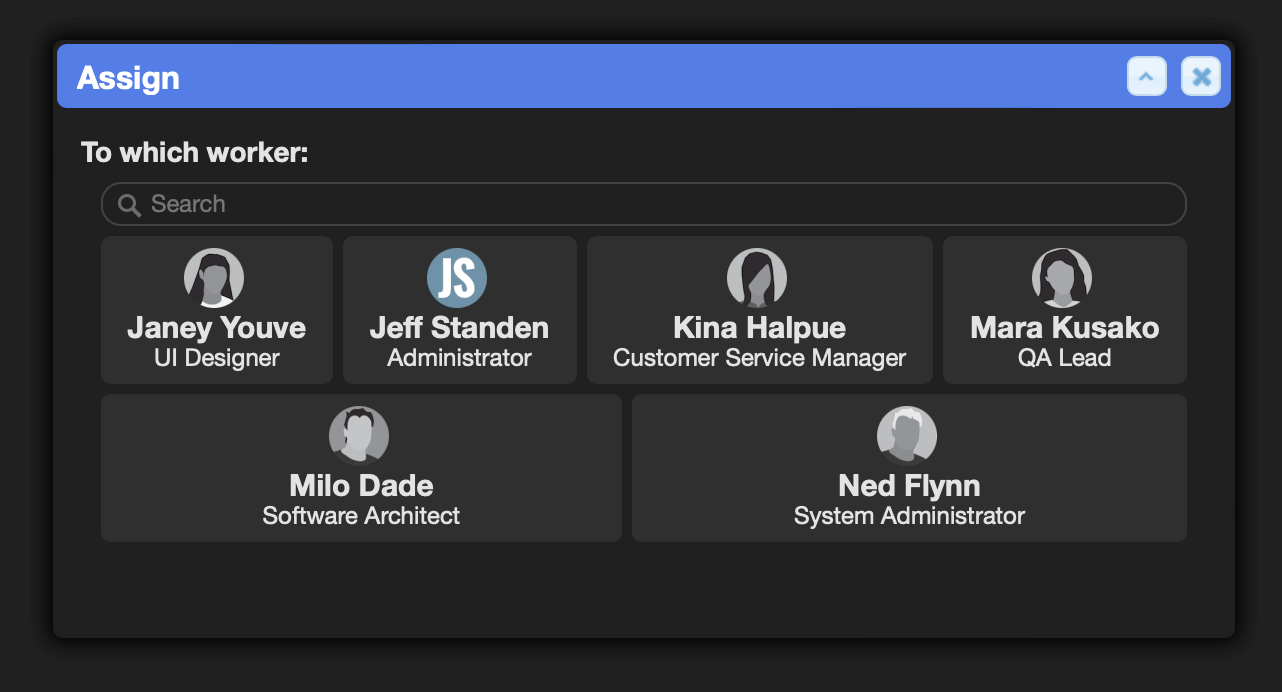Click Ned Flynn's avatar icon
The width and height of the screenshot is (1282, 692).
tap(907, 436)
